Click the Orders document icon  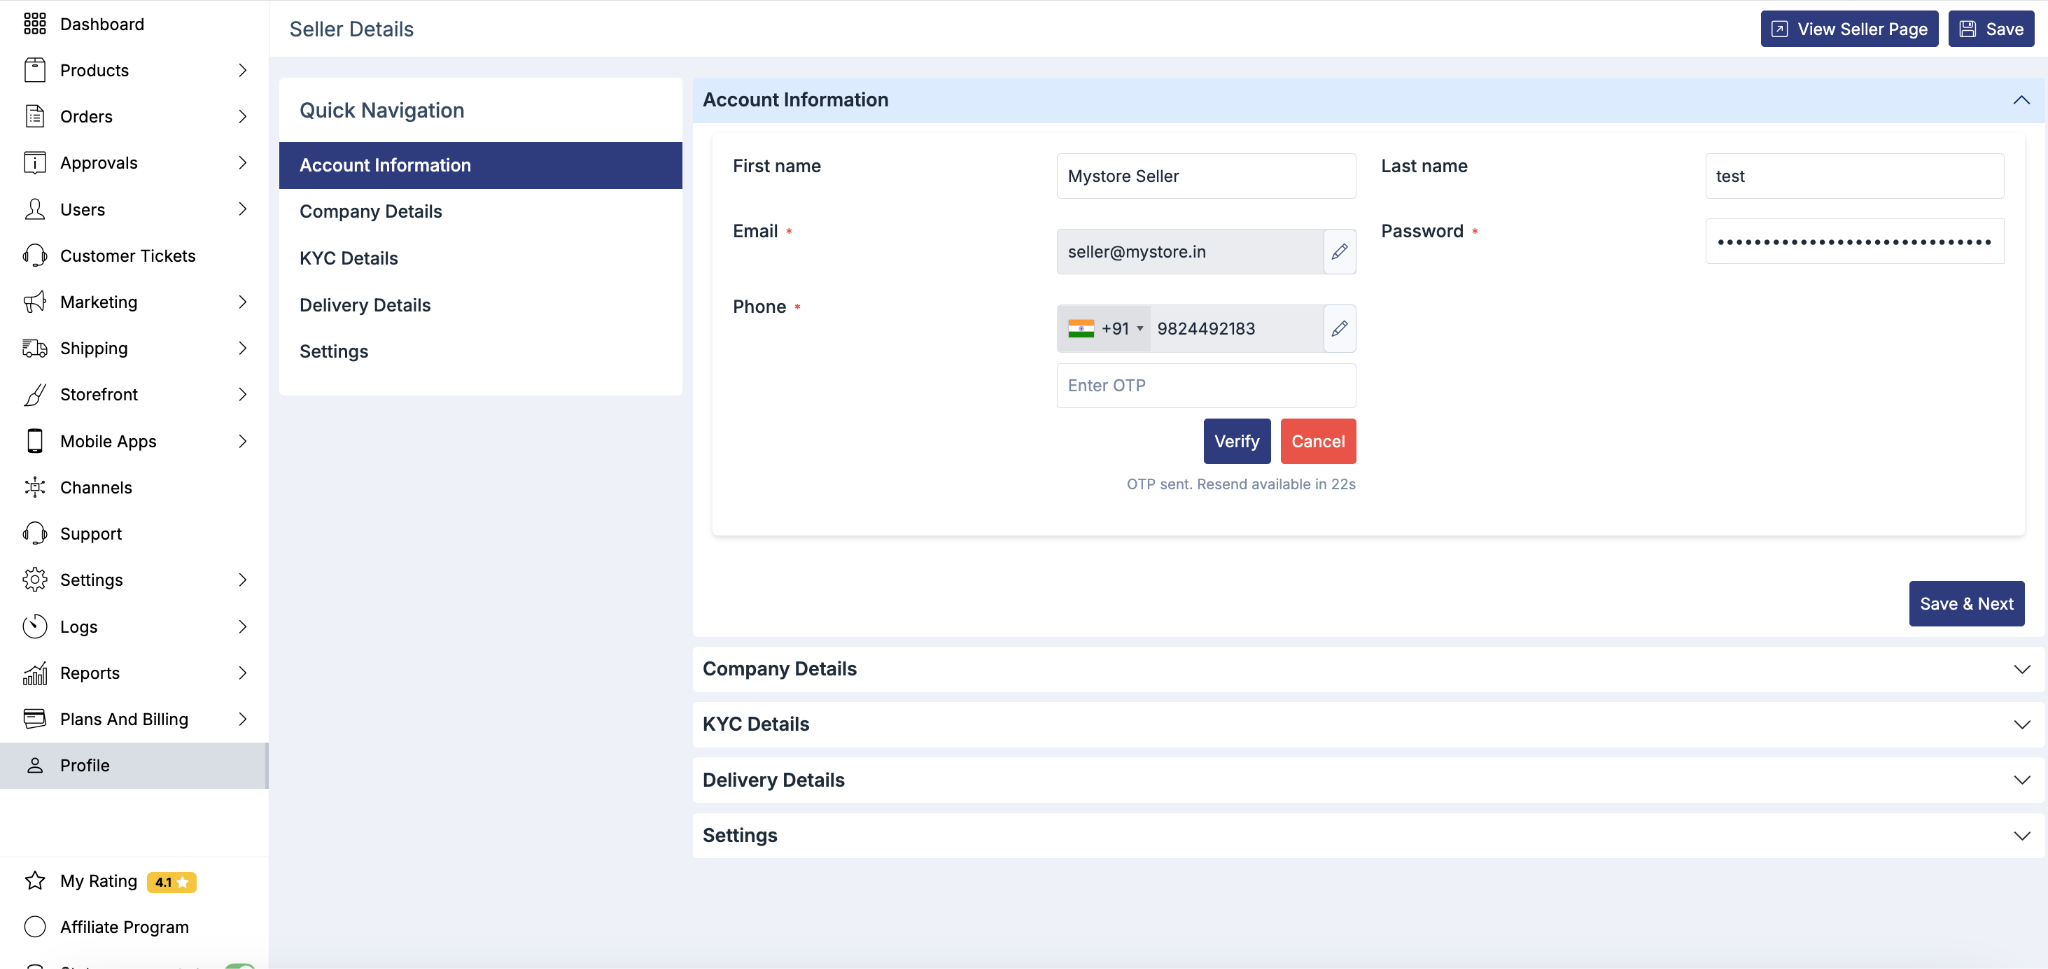[35, 116]
